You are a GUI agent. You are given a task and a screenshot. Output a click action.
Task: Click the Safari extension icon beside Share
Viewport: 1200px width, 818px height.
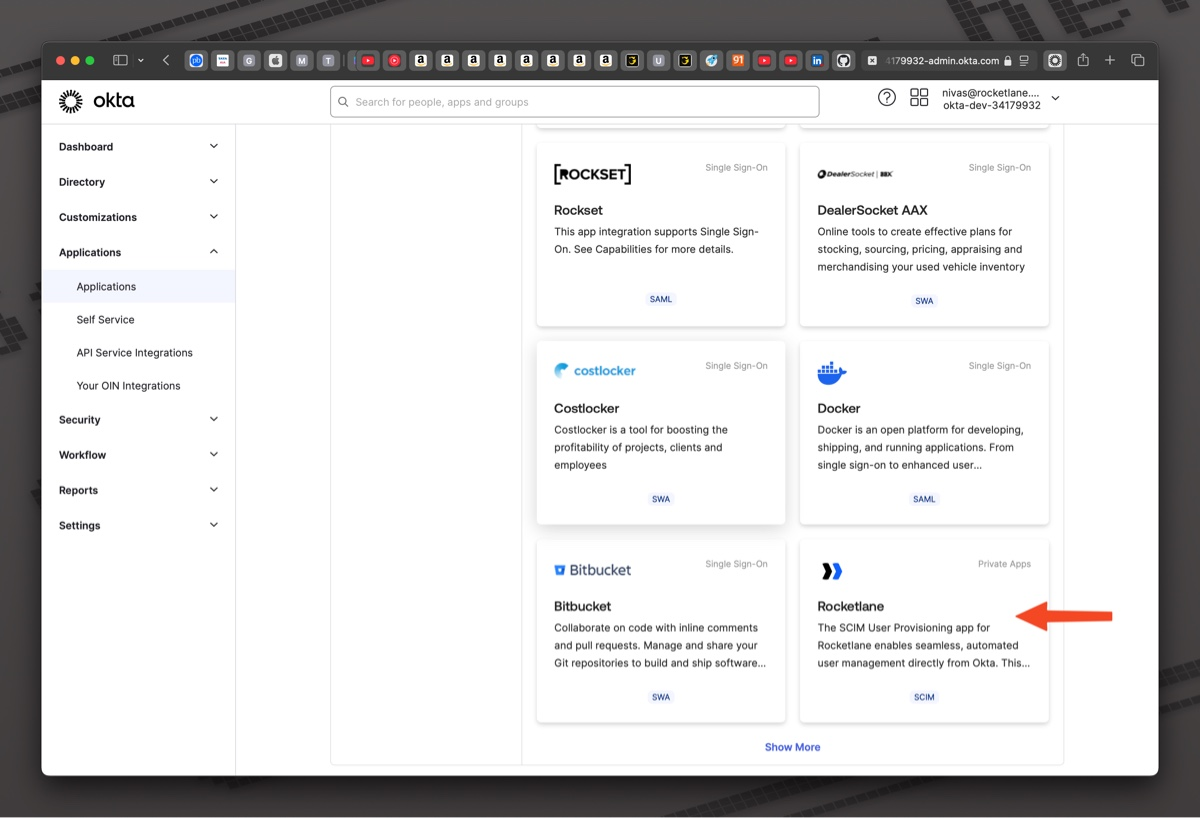pos(1055,61)
